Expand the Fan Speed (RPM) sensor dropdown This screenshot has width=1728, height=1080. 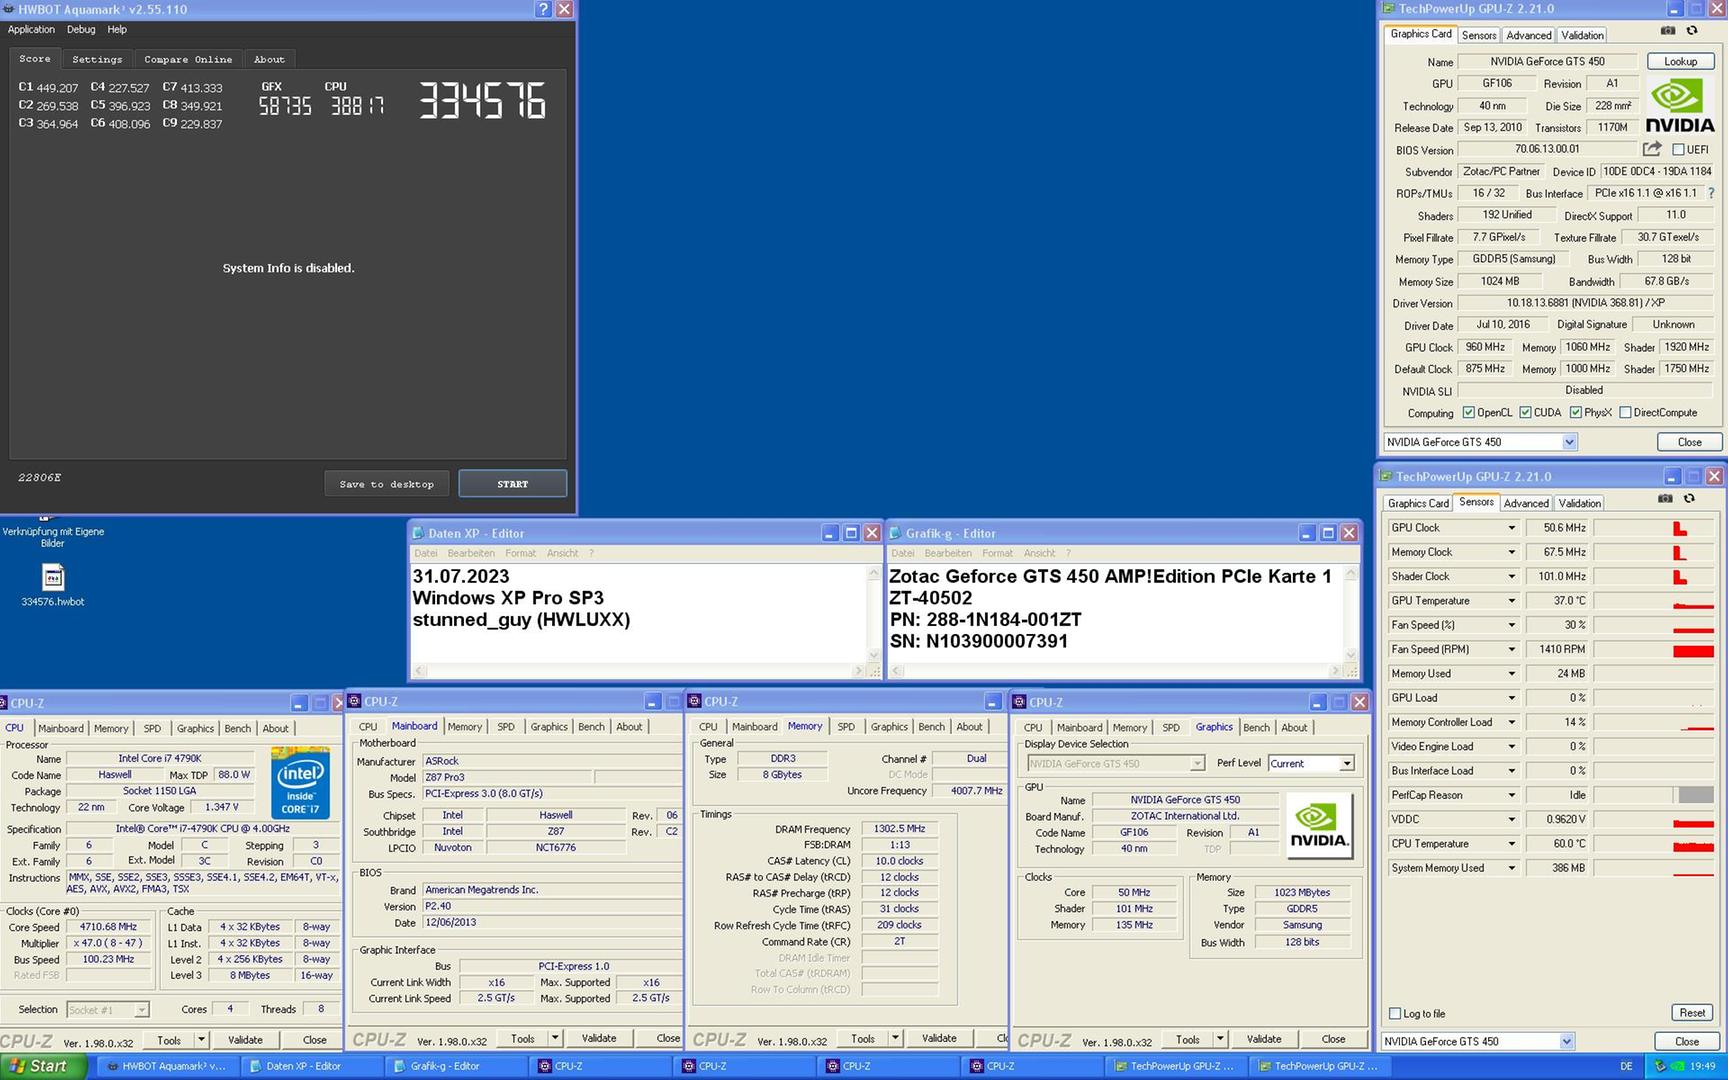point(1511,649)
